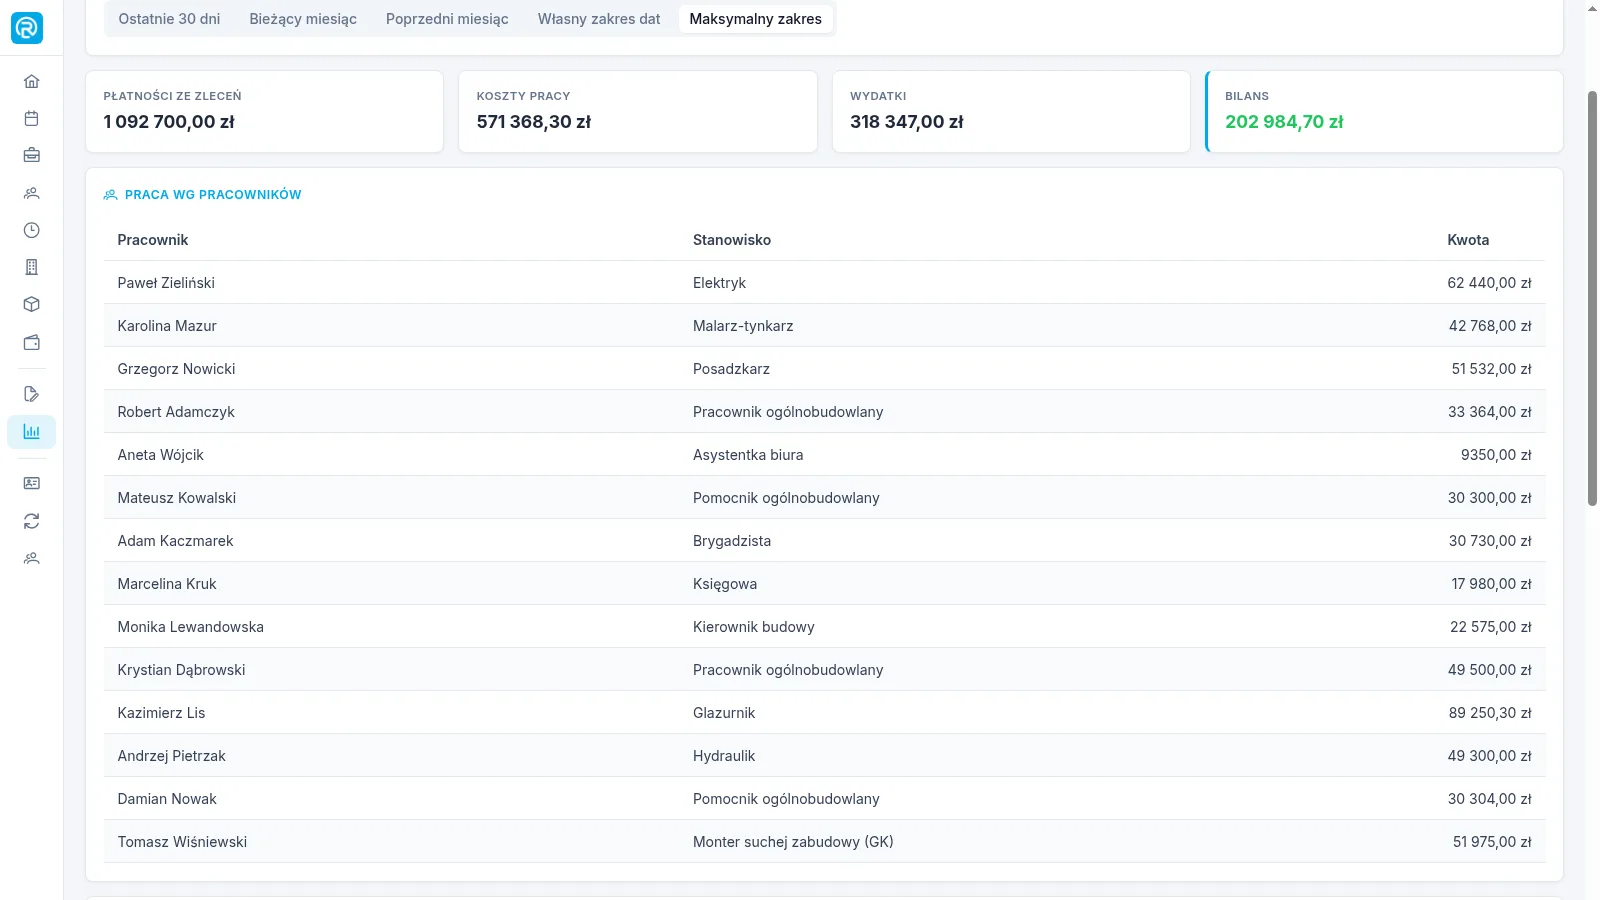
Task: Open the document edit icon in sidebar
Action: pos(31,394)
